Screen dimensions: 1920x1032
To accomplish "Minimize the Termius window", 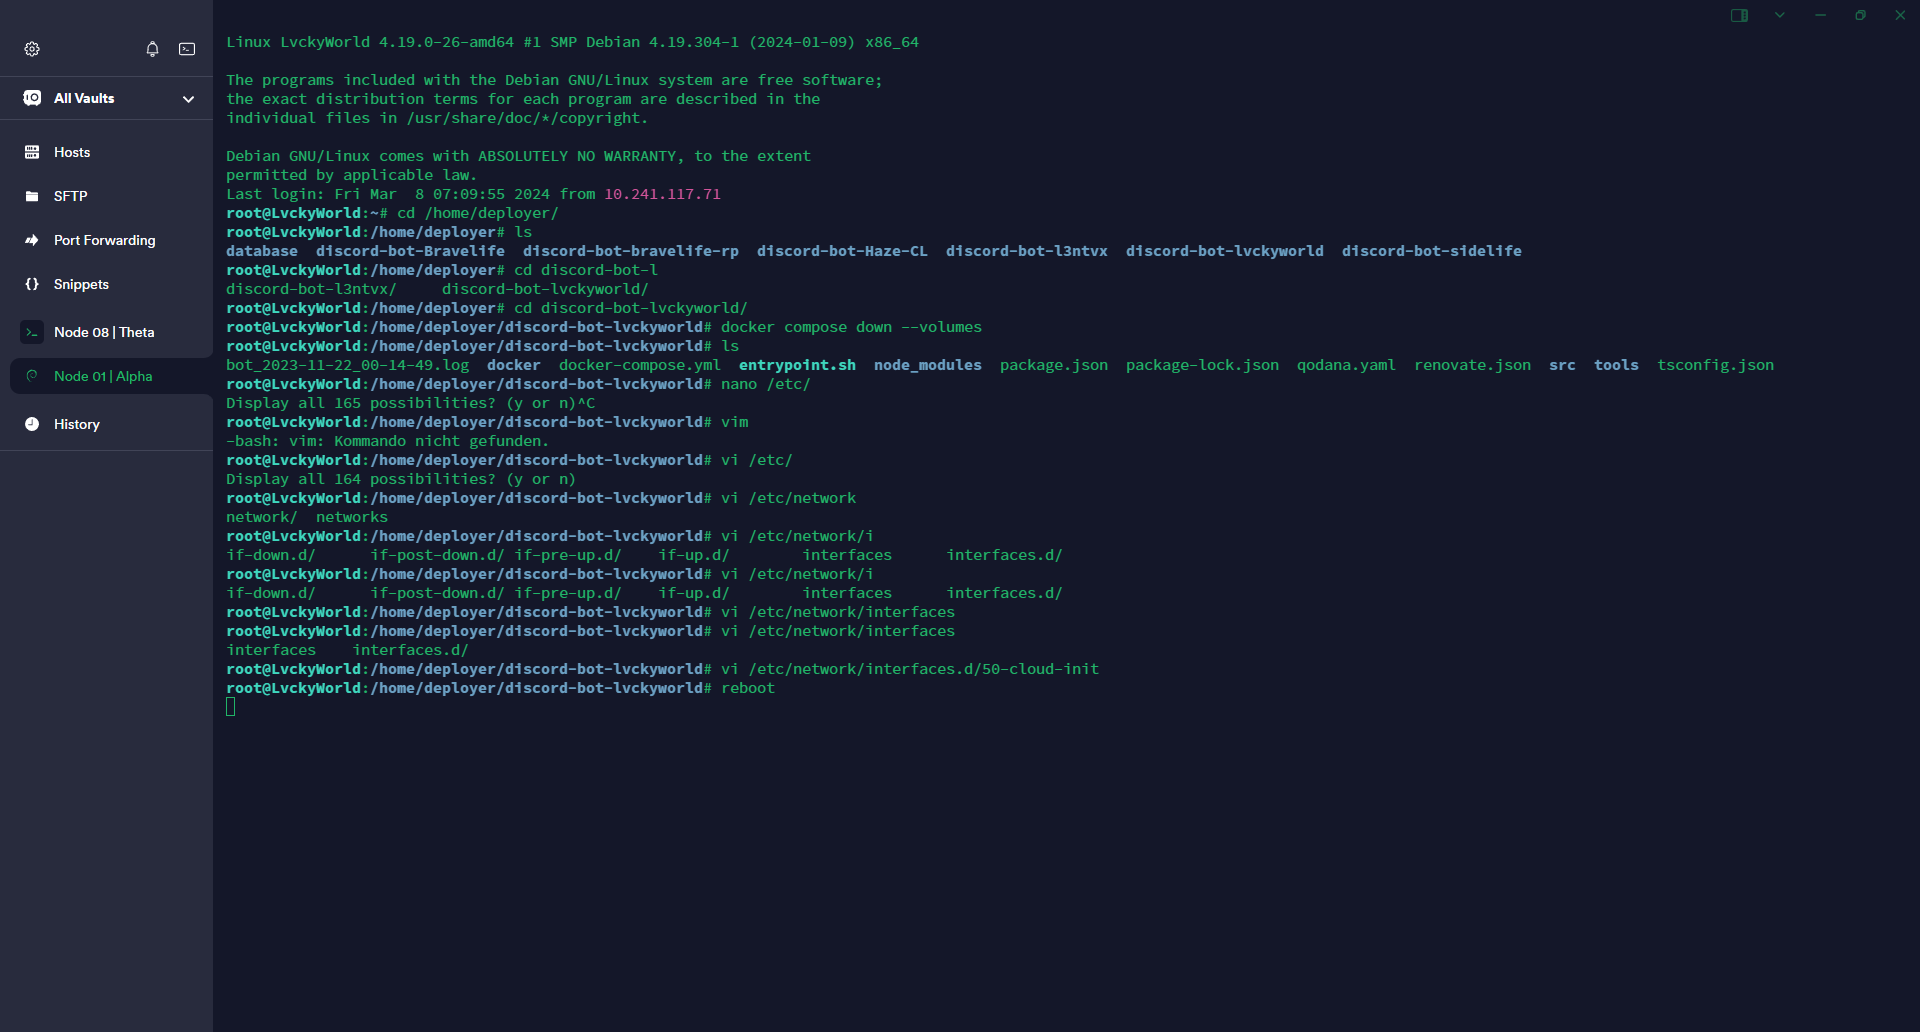I will (x=1820, y=15).
